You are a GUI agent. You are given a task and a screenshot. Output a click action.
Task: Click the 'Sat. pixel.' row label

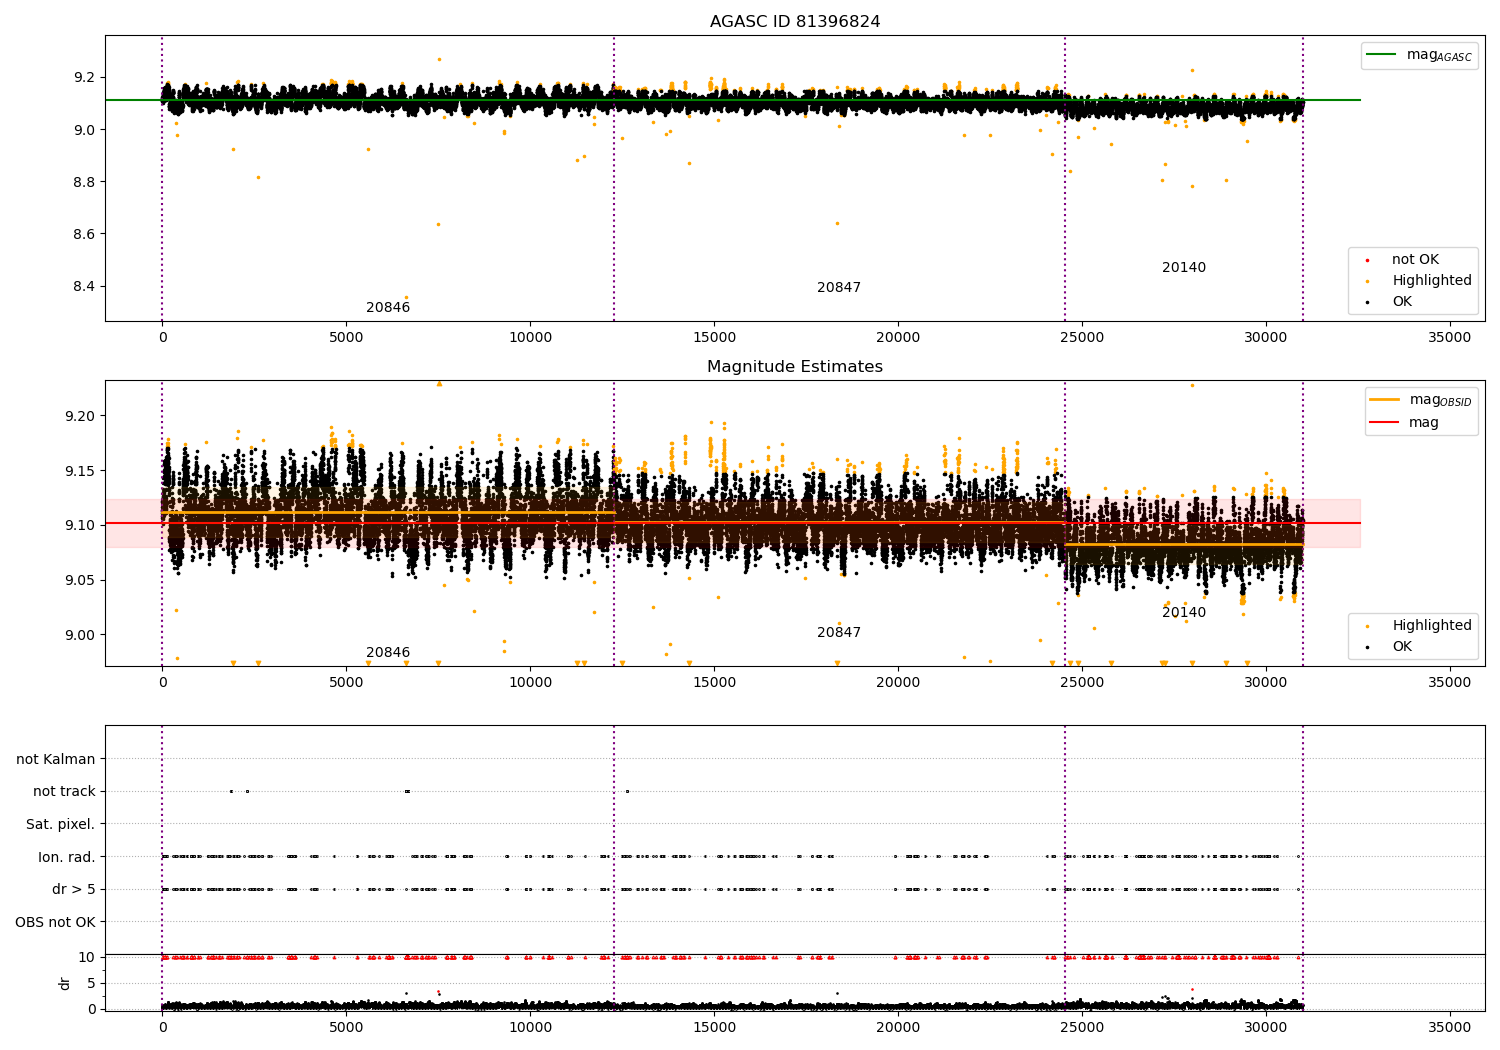[x=60, y=824]
